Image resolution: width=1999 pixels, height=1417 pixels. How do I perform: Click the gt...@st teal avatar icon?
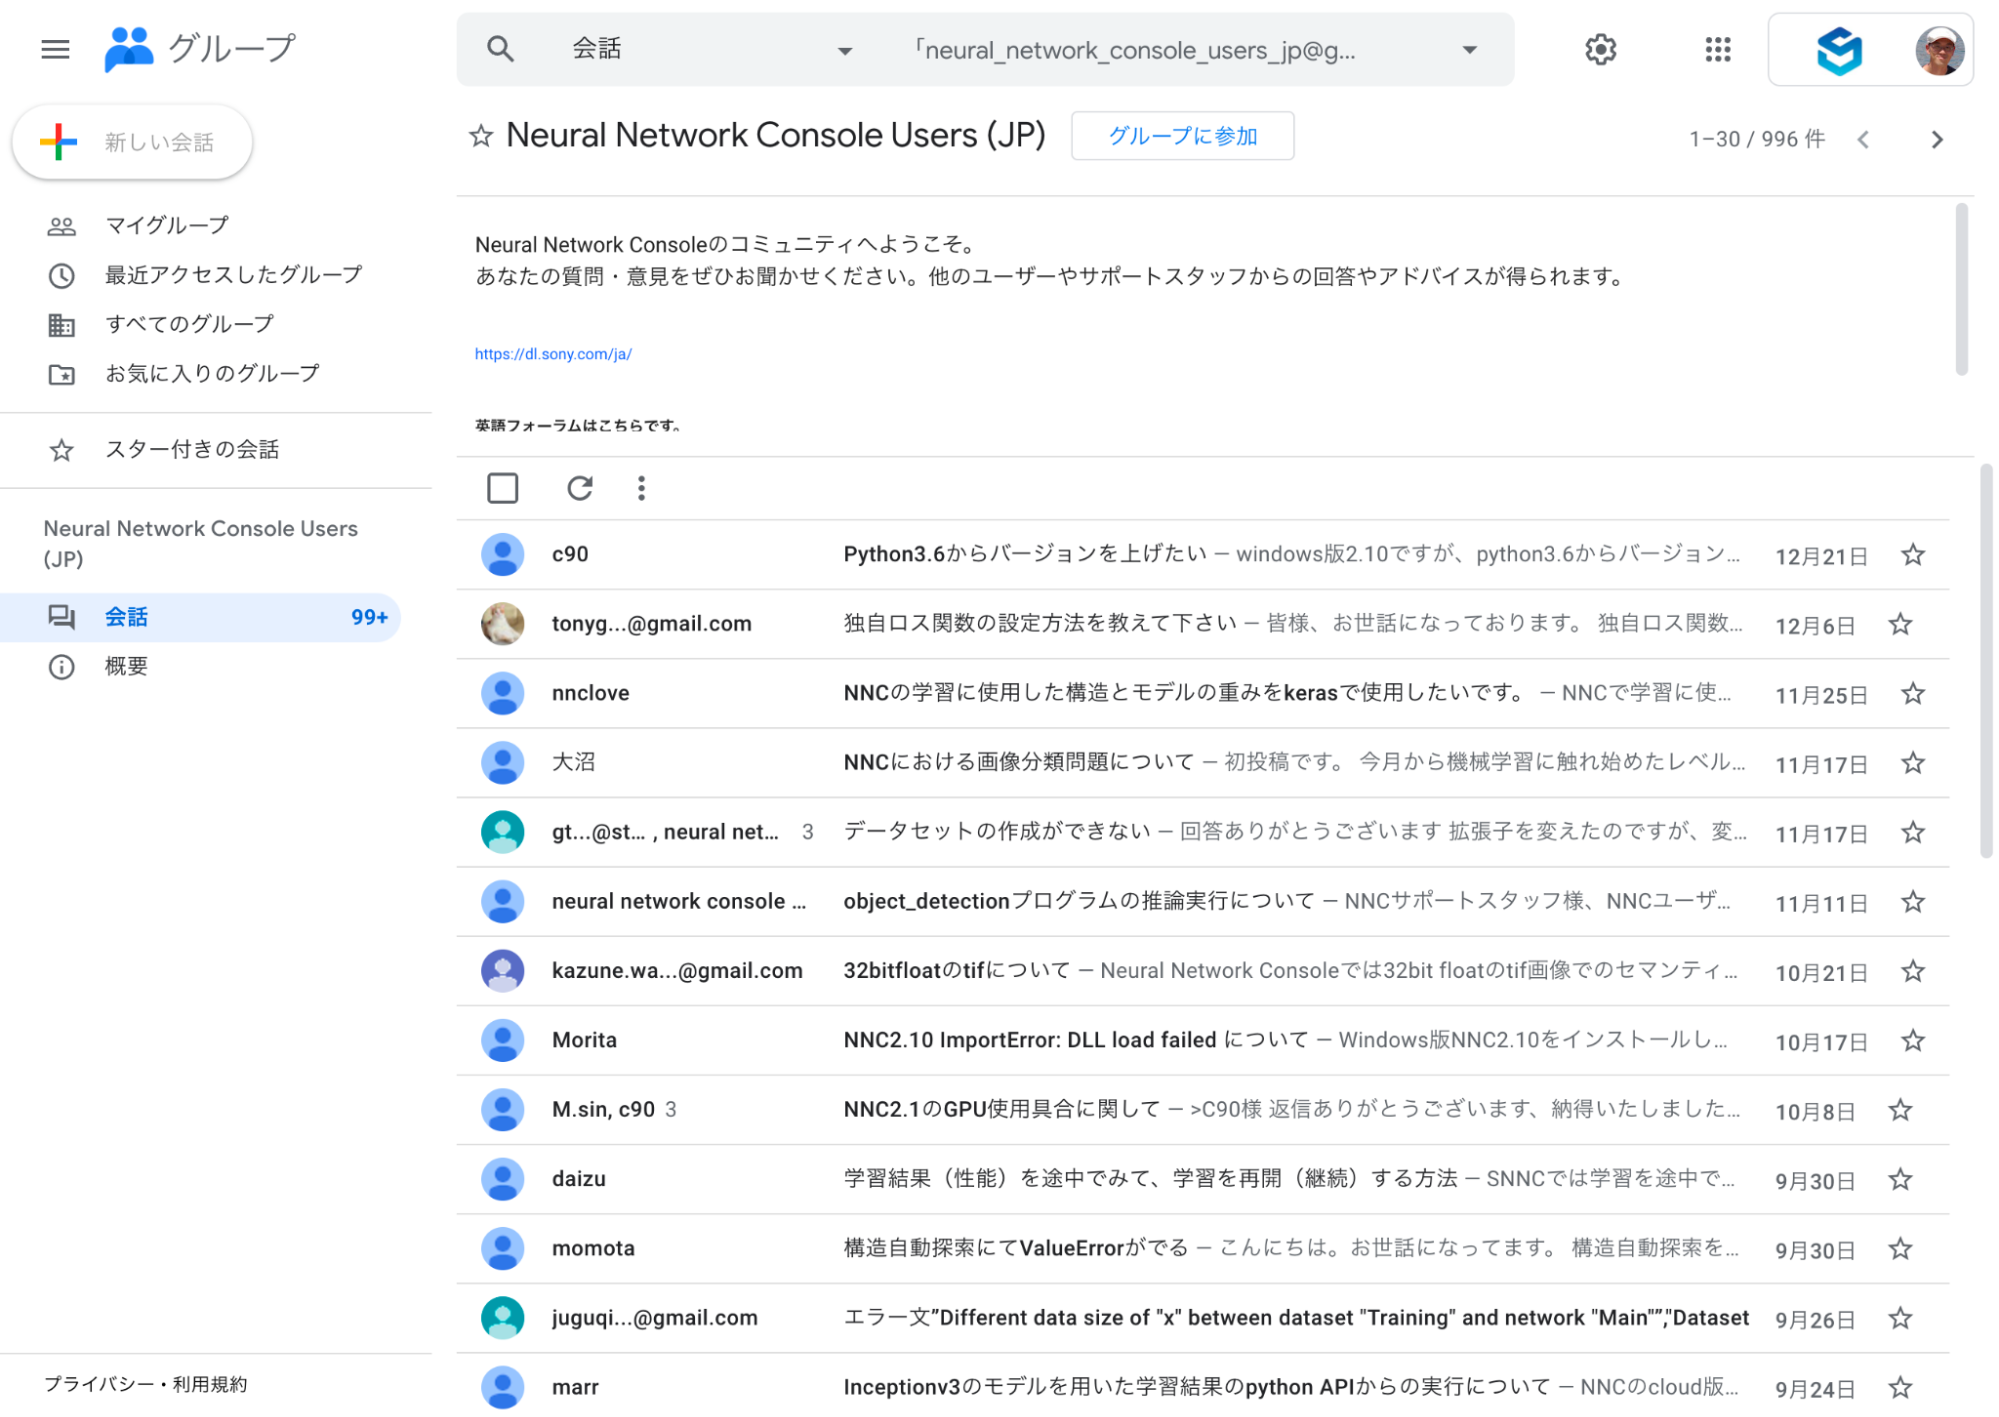502,832
